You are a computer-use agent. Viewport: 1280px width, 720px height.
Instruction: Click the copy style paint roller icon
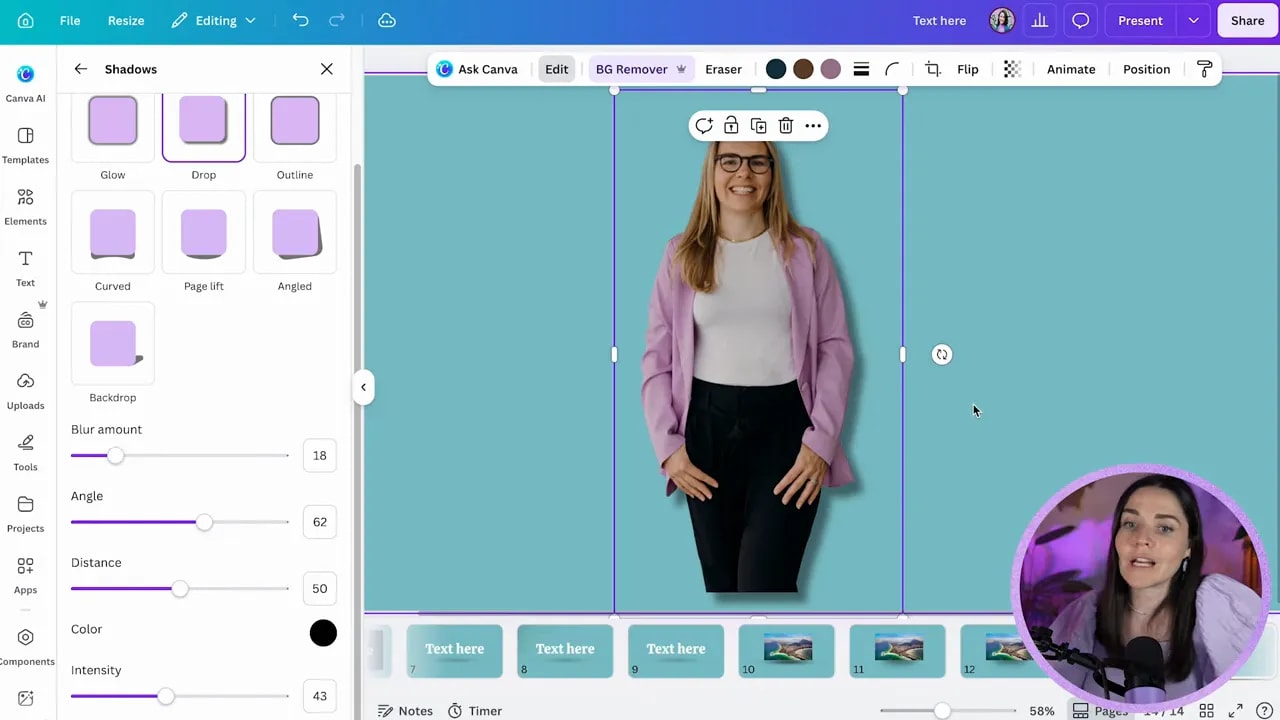tap(1204, 69)
